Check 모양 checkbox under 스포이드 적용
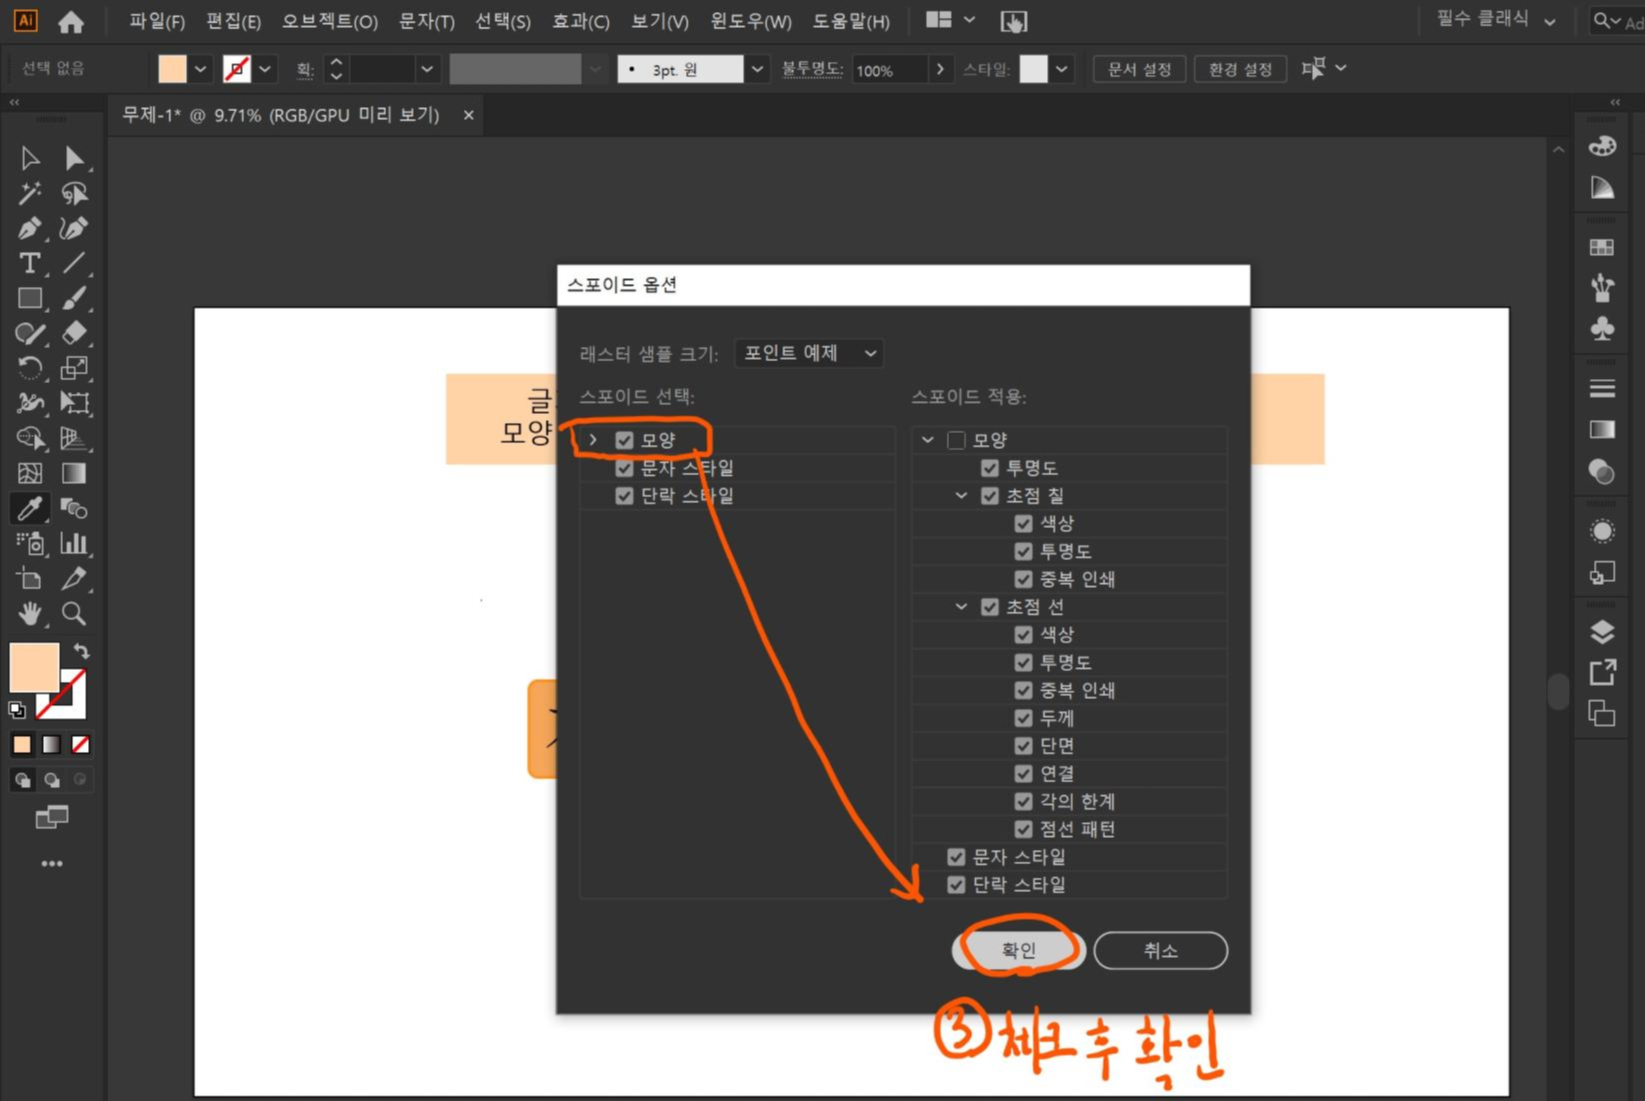 point(956,440)
